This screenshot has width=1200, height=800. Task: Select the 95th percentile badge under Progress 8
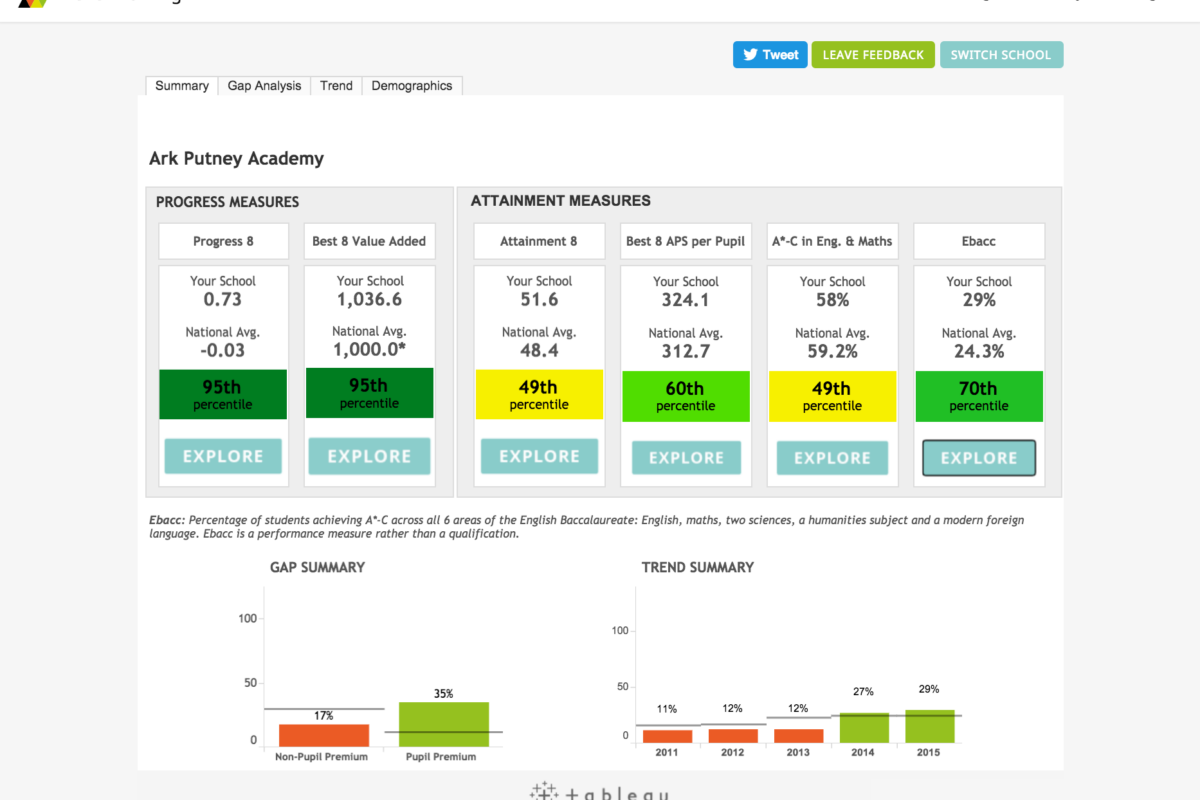pyautogui.click(x=222, y=394)
